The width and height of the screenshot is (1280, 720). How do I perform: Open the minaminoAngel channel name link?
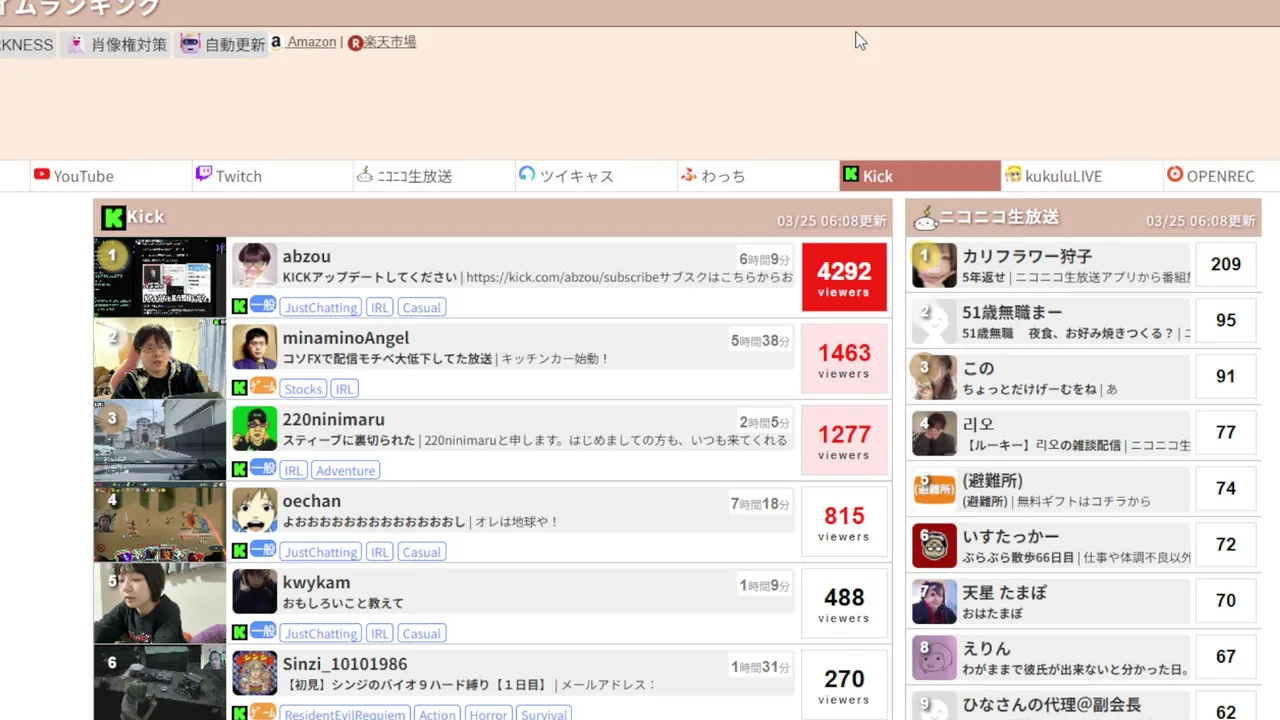(x=346, y=338)
